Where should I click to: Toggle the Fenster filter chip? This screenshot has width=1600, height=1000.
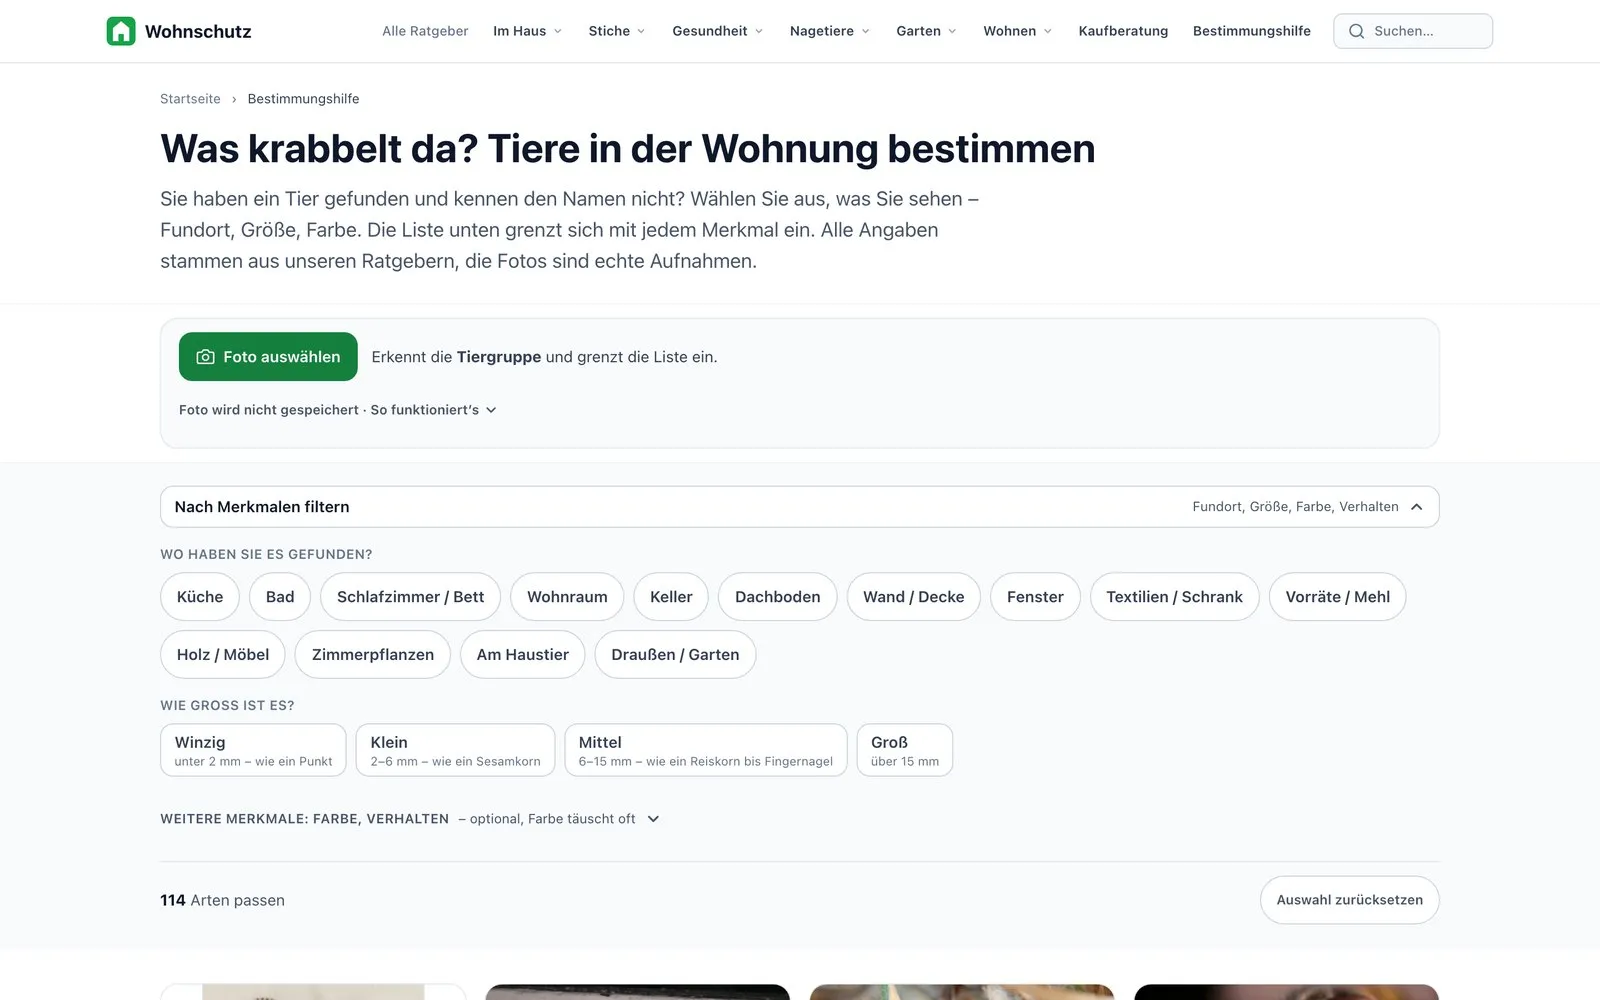pos(1035,597)
